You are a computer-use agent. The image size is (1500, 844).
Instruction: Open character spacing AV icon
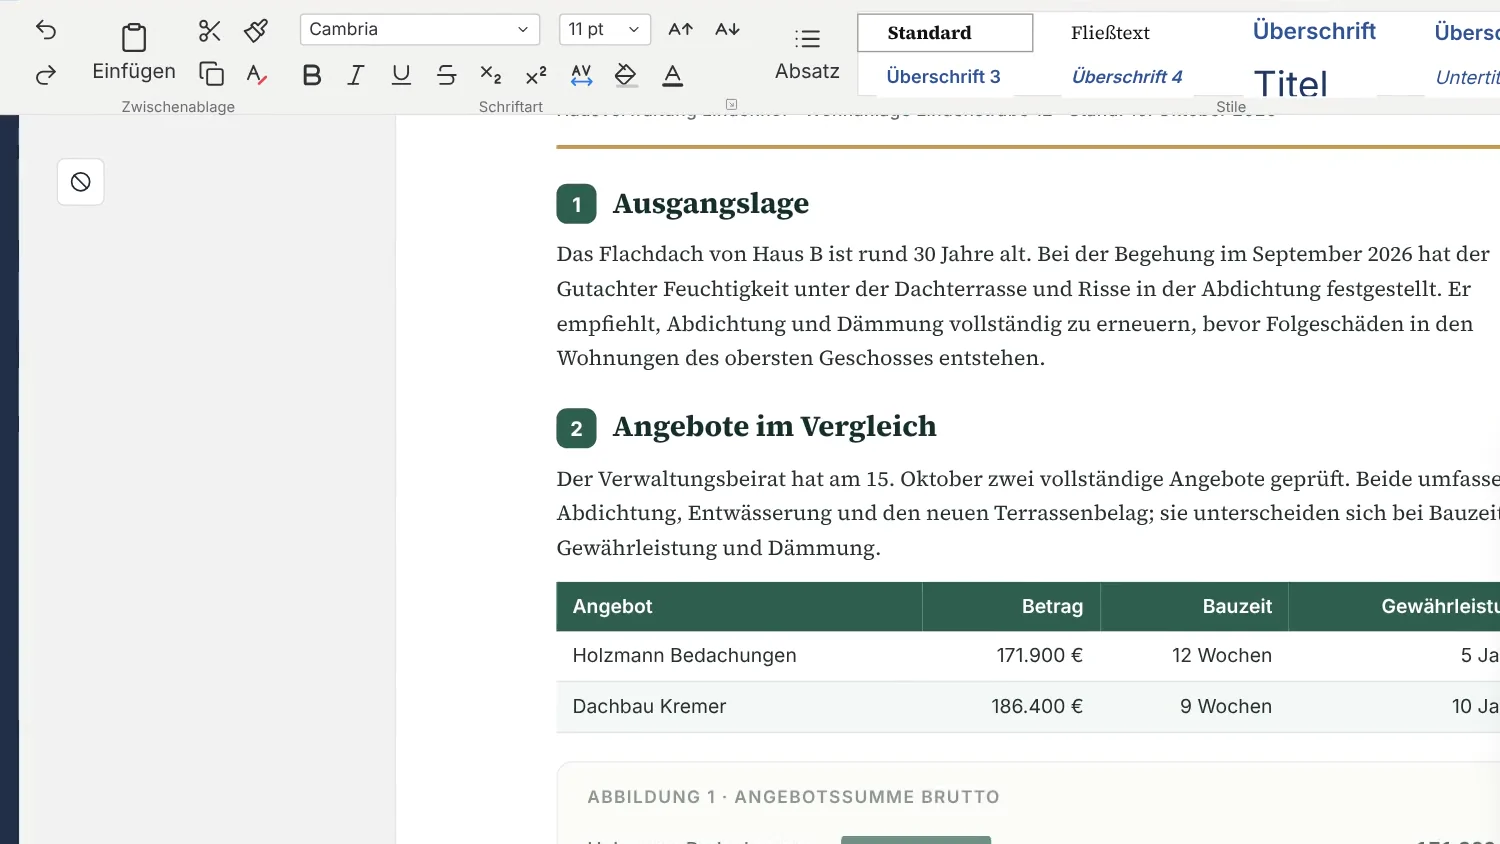(x=582, y=75)
